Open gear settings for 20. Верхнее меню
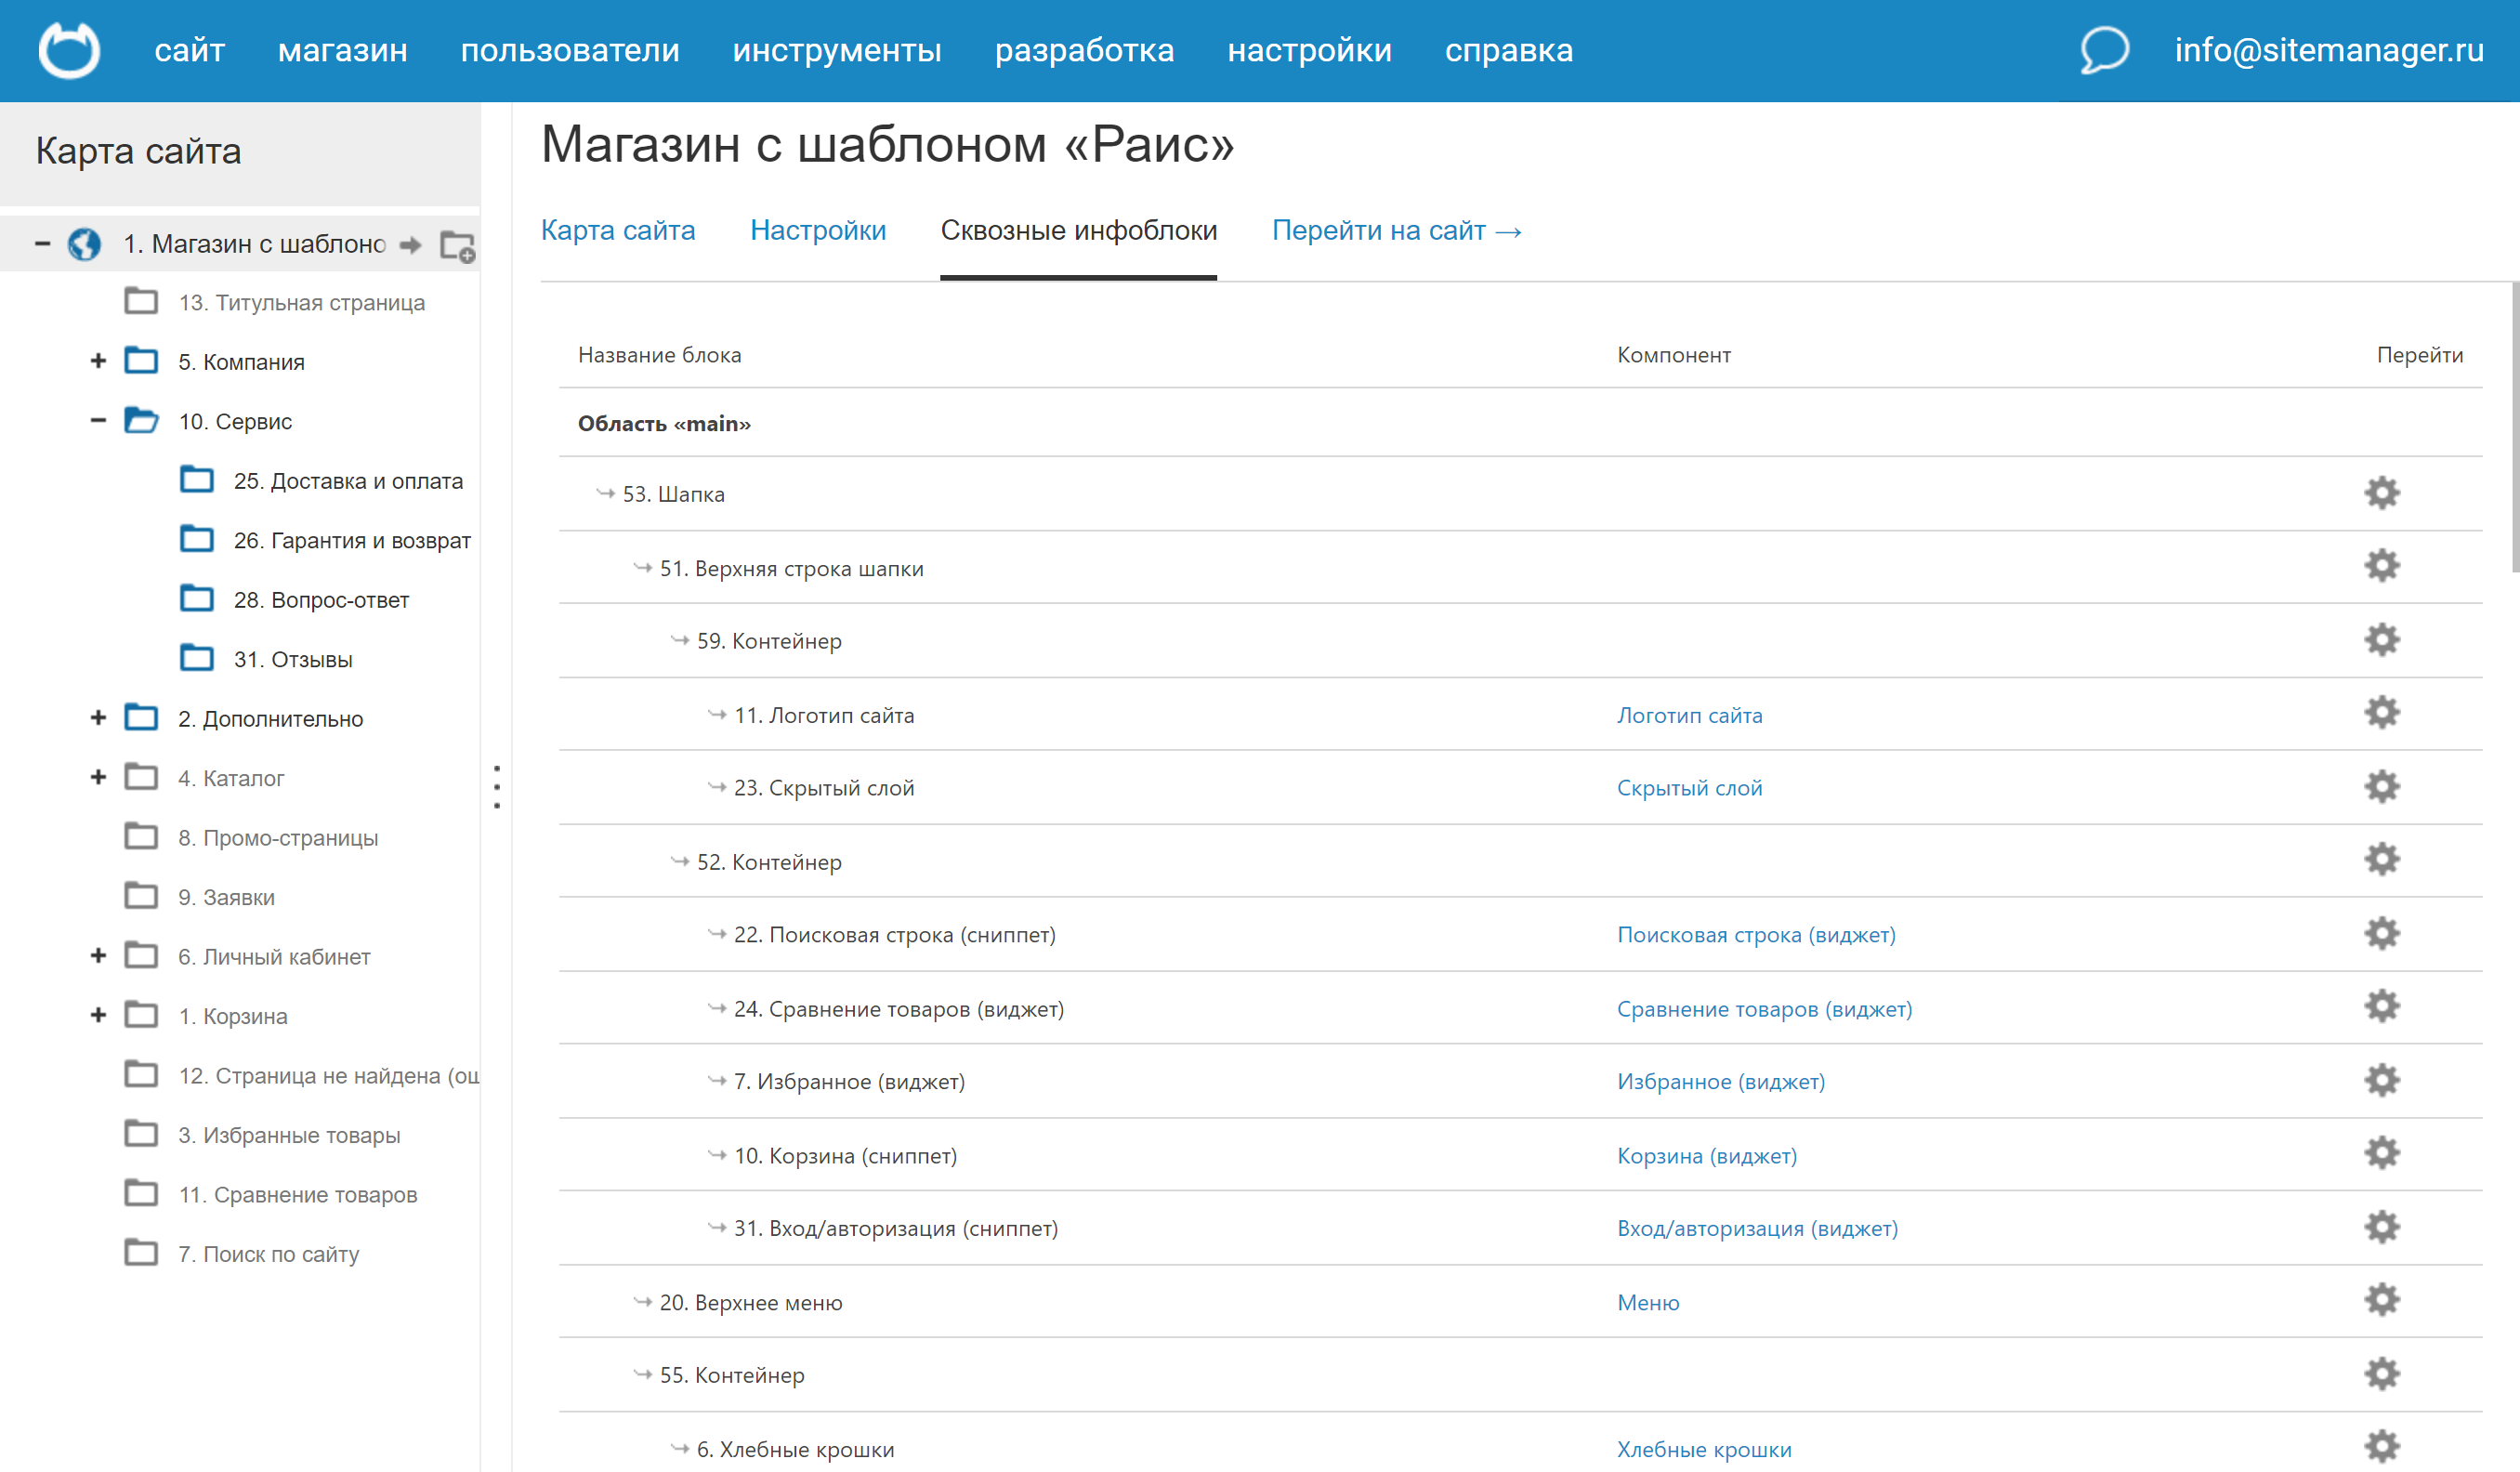 (x=2382, y=1301)
